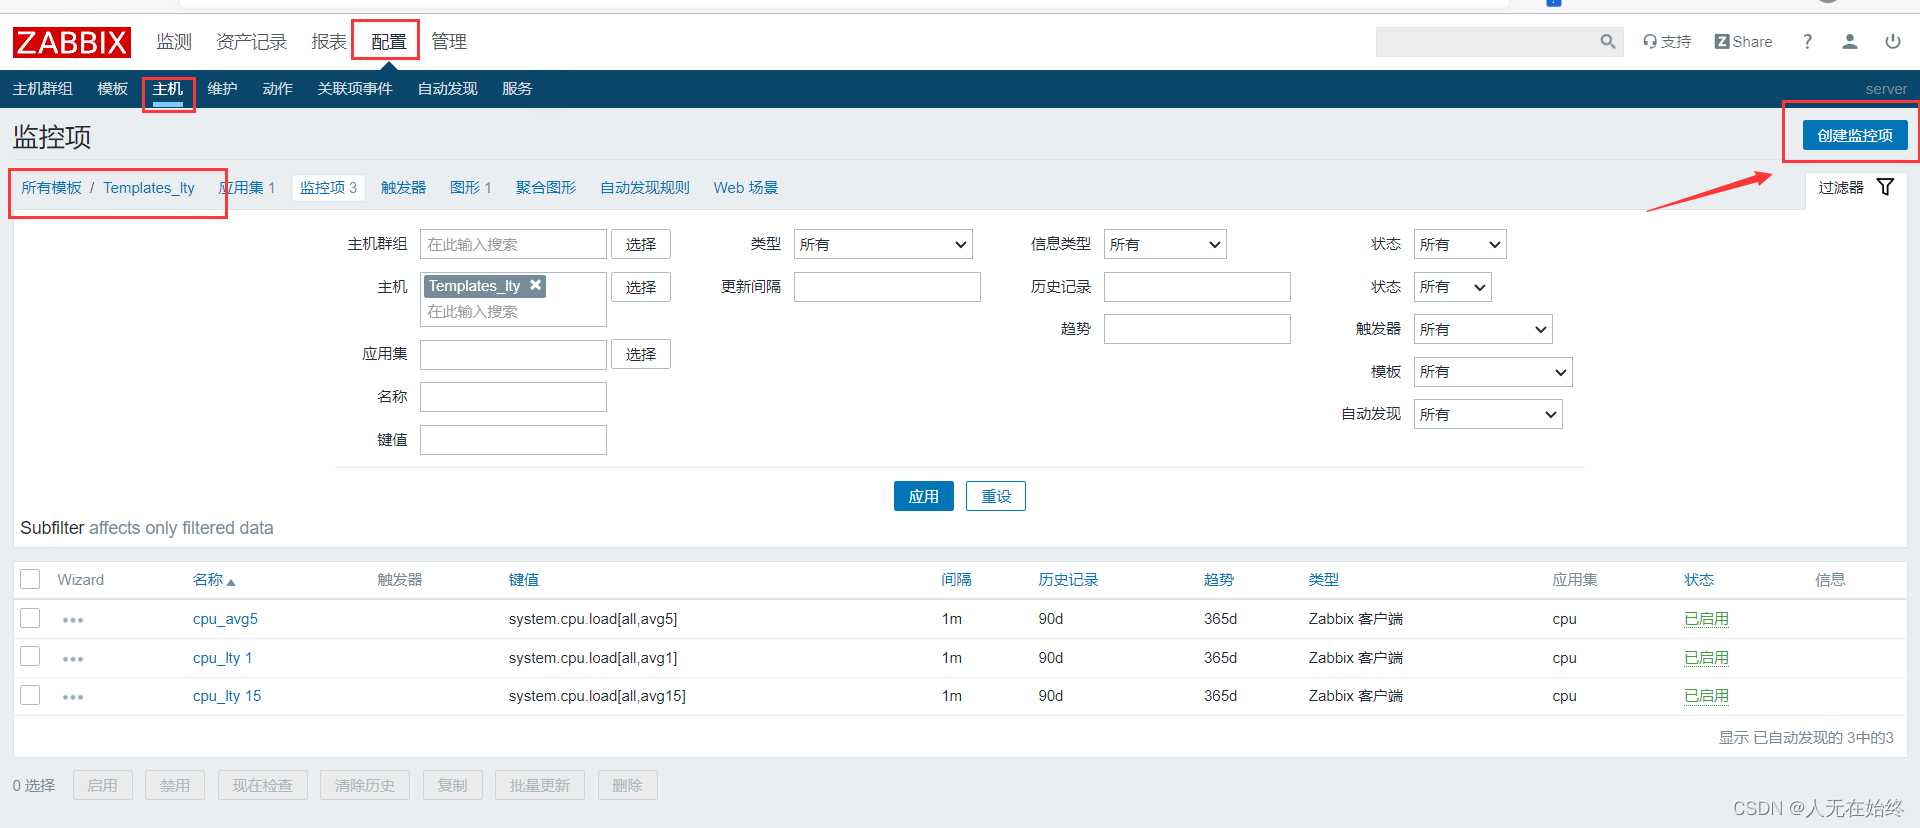Toggle the 过滤器 filter funnel
Image resolution: width=1920 pixels, height=828 pixels.
(1885, 187)
